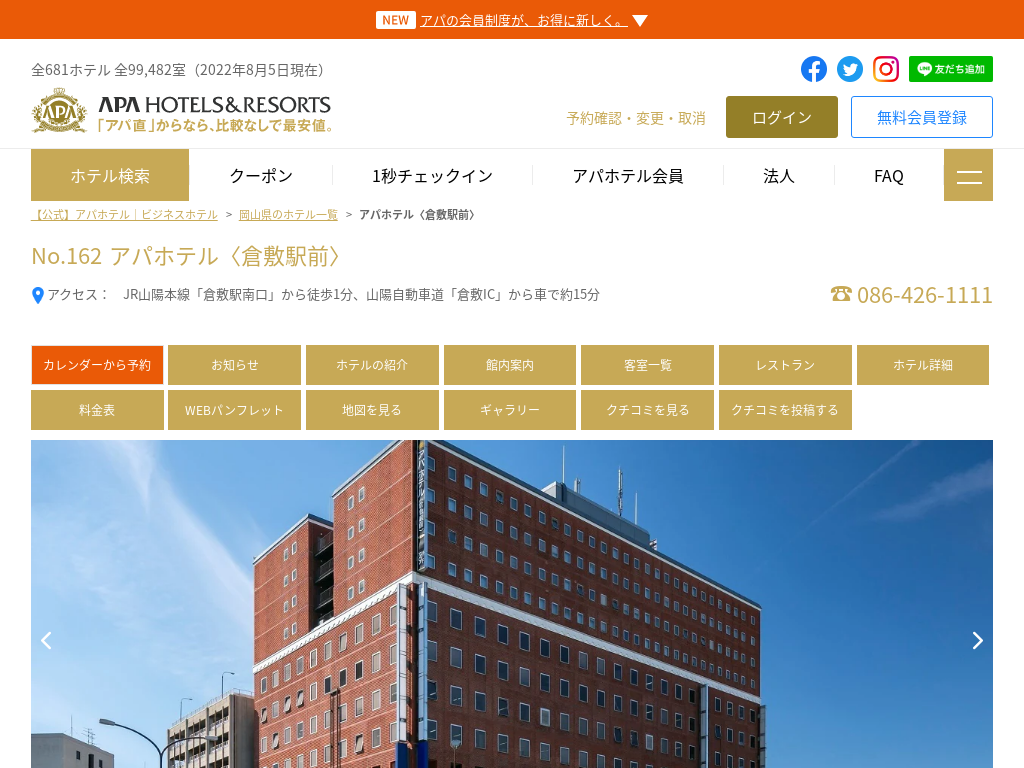Click current breadcrumb アパホテル〈倉敷駅前〉
Screen dimensions: 1024x768
tap(417, 215)
